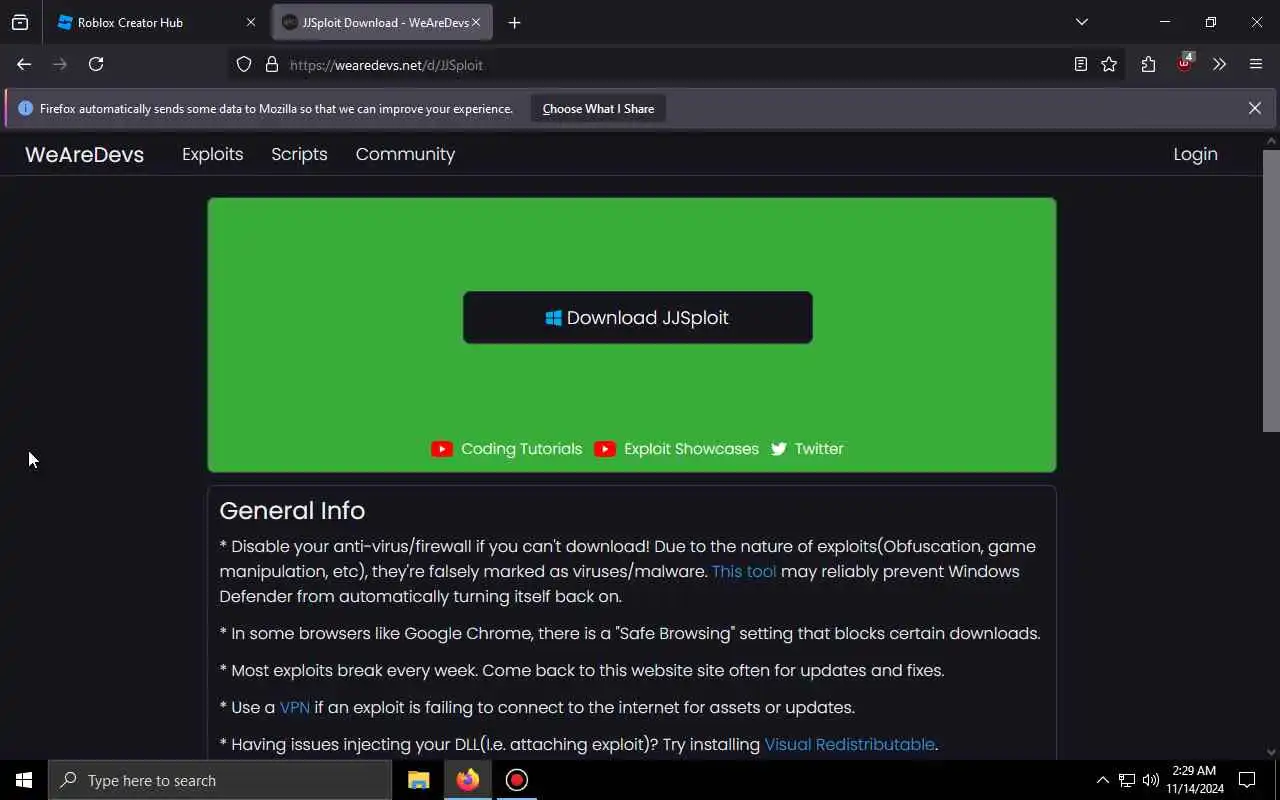The image size is (1280, 800).
Task: Click the Firefox taskbar icon
Action: pos(467,780)
